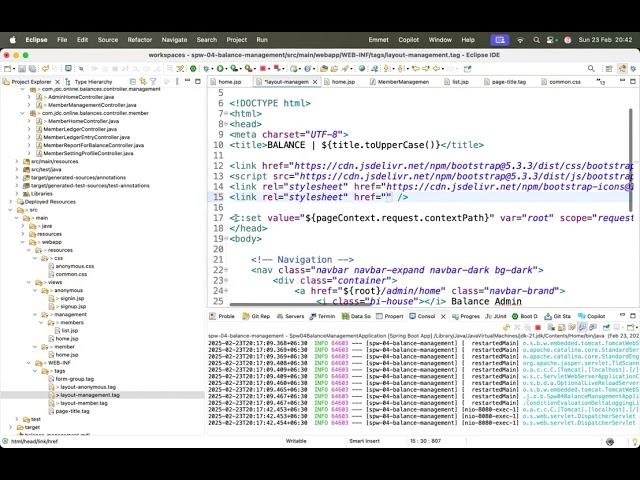Expand the Deployed Resources node
640x480 pixels.
click(10, 202)
